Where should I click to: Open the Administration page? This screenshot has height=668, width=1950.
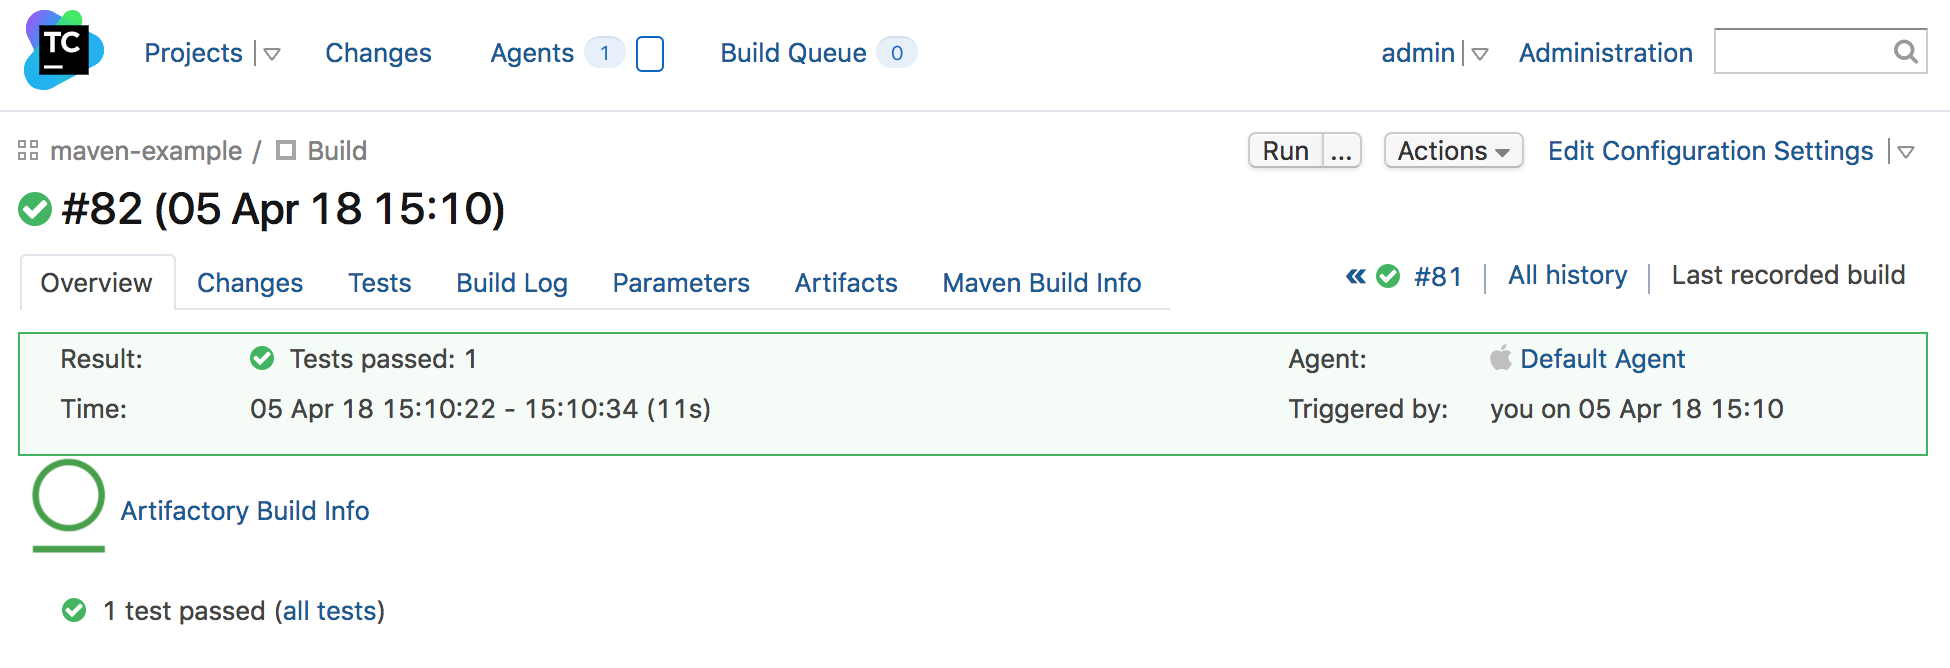pyautogui.click(x=1605, y=53)
